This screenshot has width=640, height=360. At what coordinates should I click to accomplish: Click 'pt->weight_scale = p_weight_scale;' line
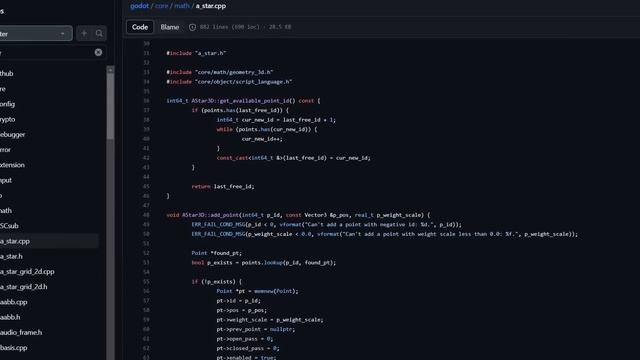coord(270,320)
